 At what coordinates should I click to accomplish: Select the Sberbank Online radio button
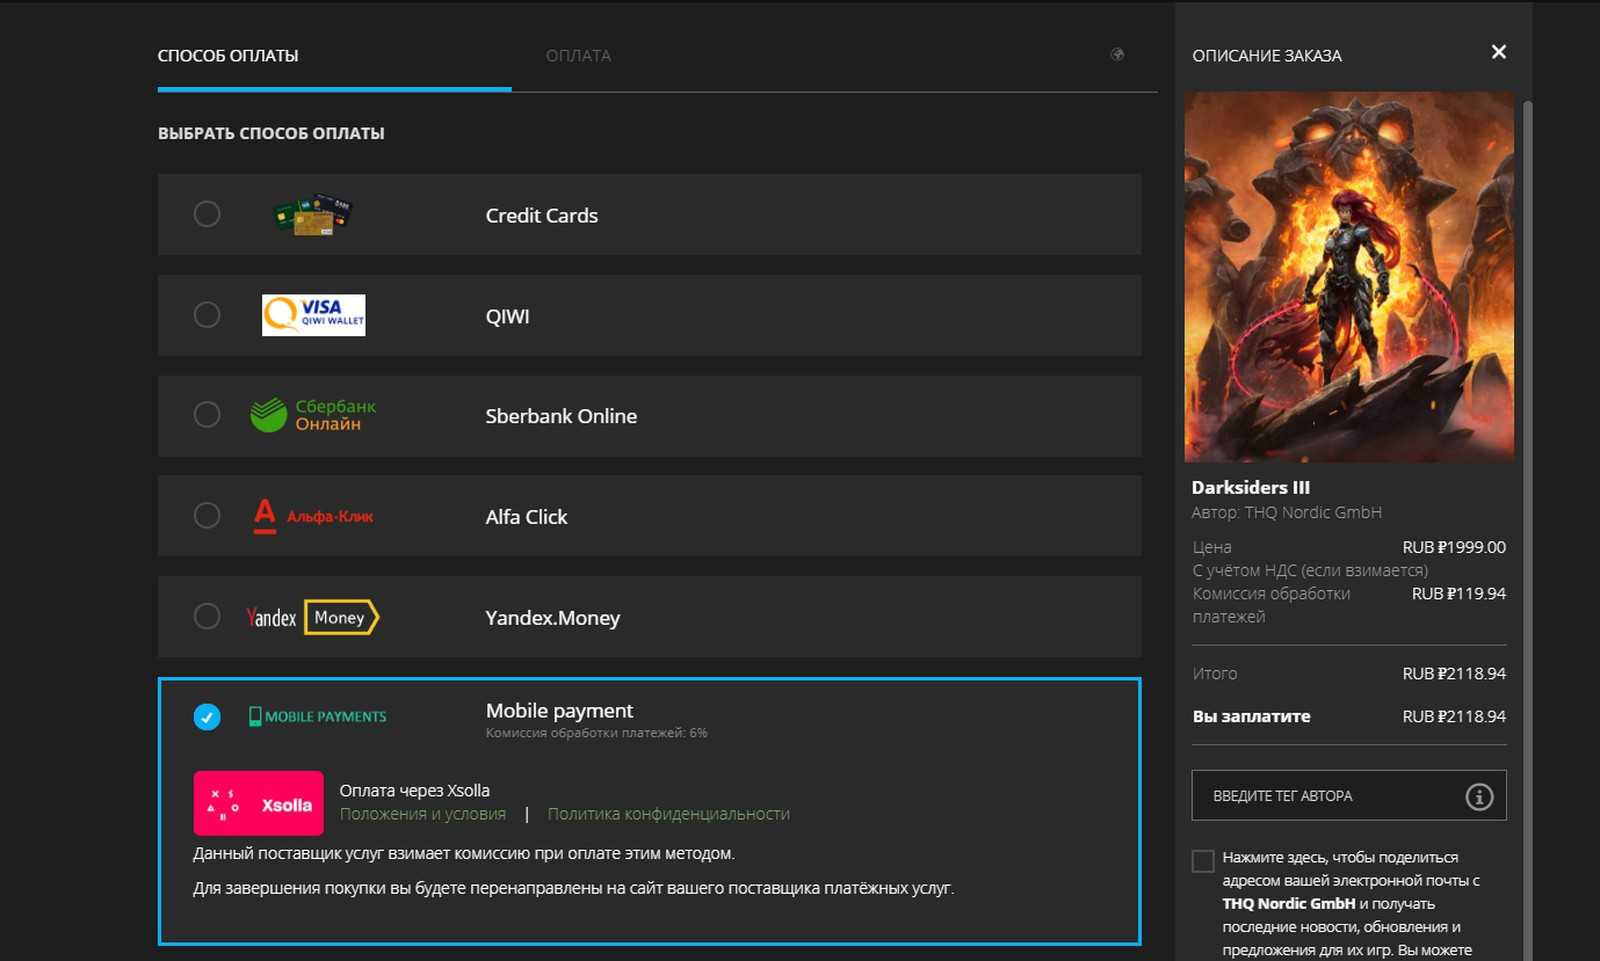(x=207, y=415)
